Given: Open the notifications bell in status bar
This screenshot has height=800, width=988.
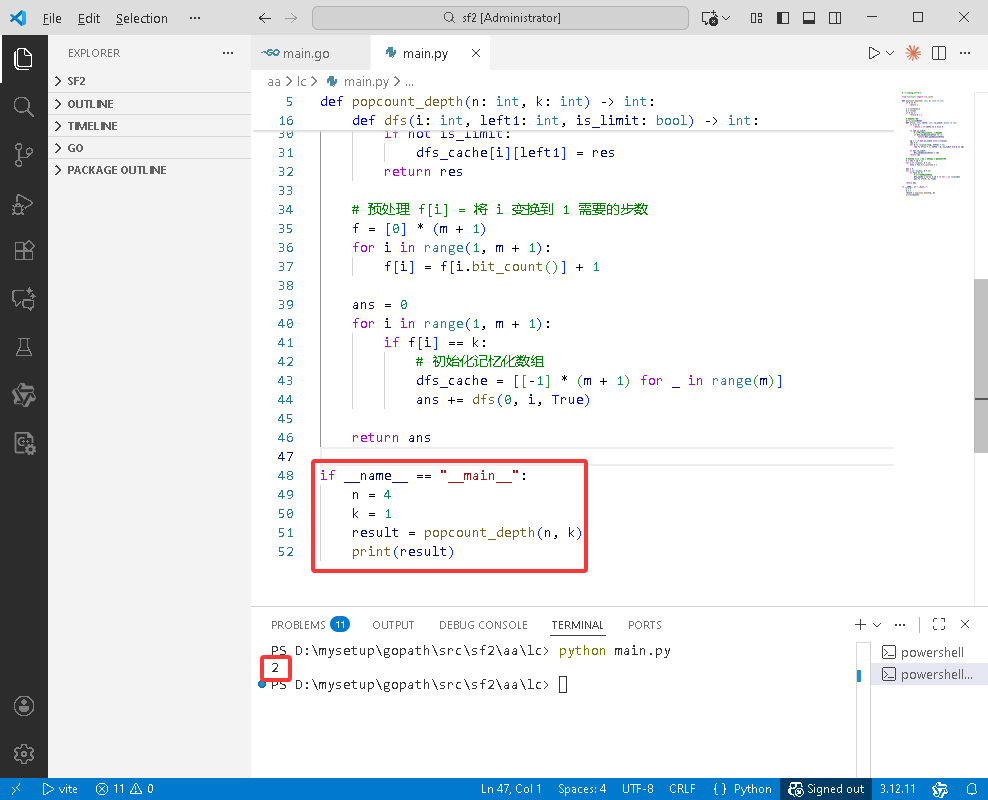Looking at the screenshot, I should (x=972, y=789).
